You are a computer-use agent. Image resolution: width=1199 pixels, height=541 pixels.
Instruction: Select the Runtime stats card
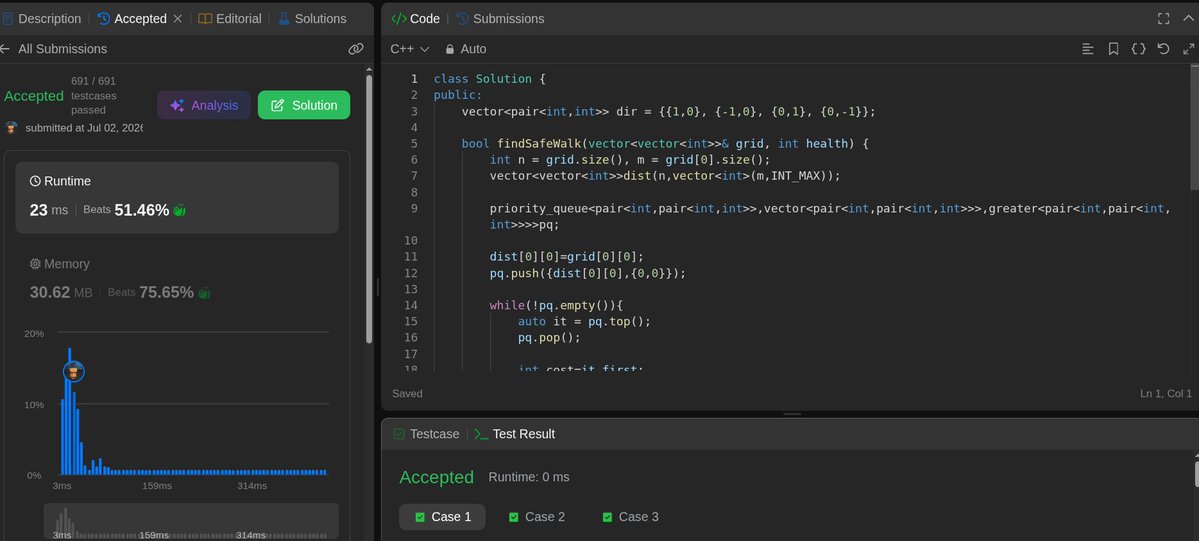(177, 197)
